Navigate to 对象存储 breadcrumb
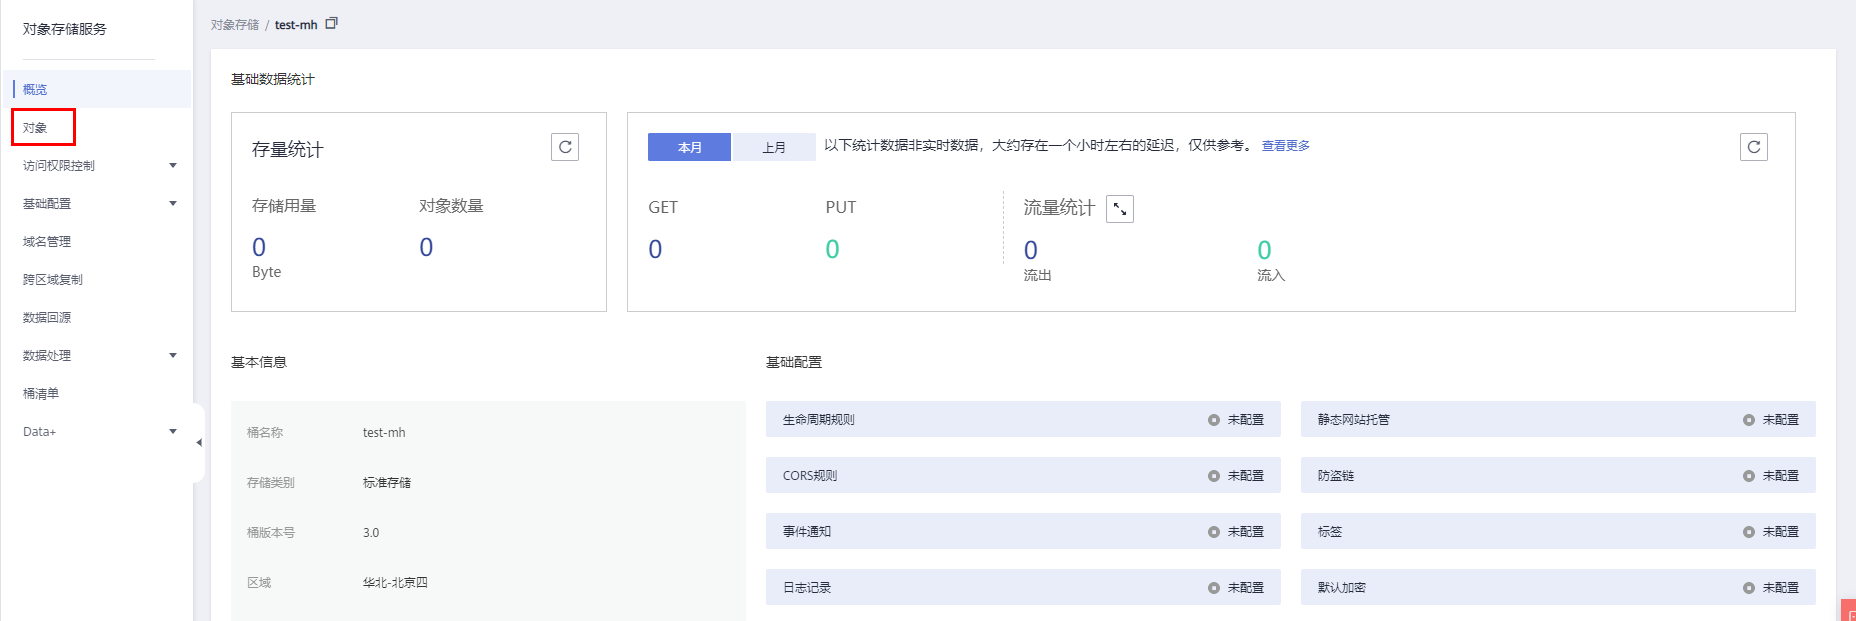The image size is (1856, 621). click(235, 25)
